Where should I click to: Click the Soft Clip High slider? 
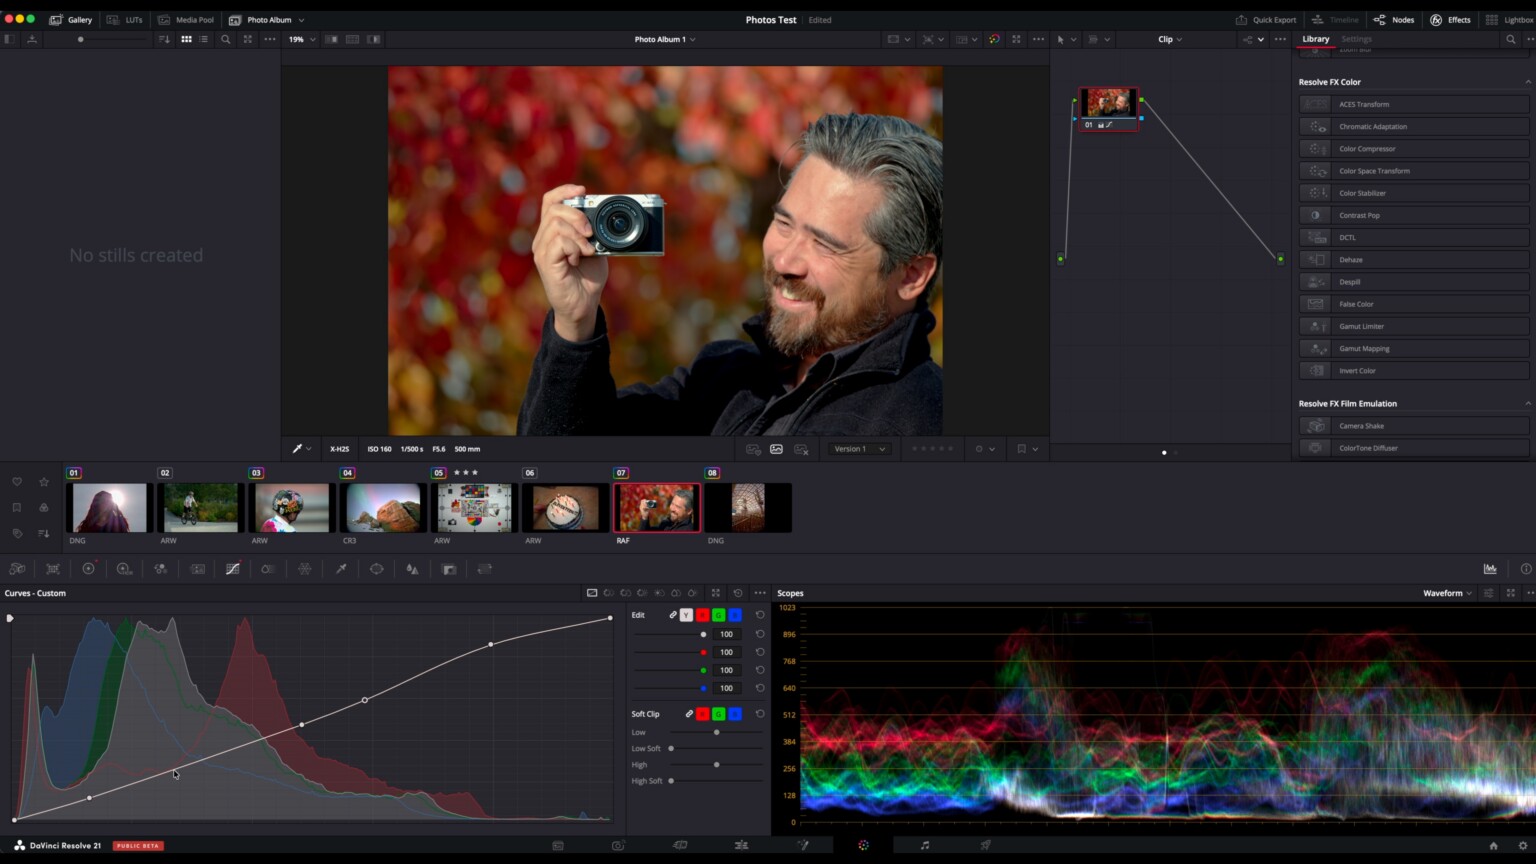[x=716, y=765]
